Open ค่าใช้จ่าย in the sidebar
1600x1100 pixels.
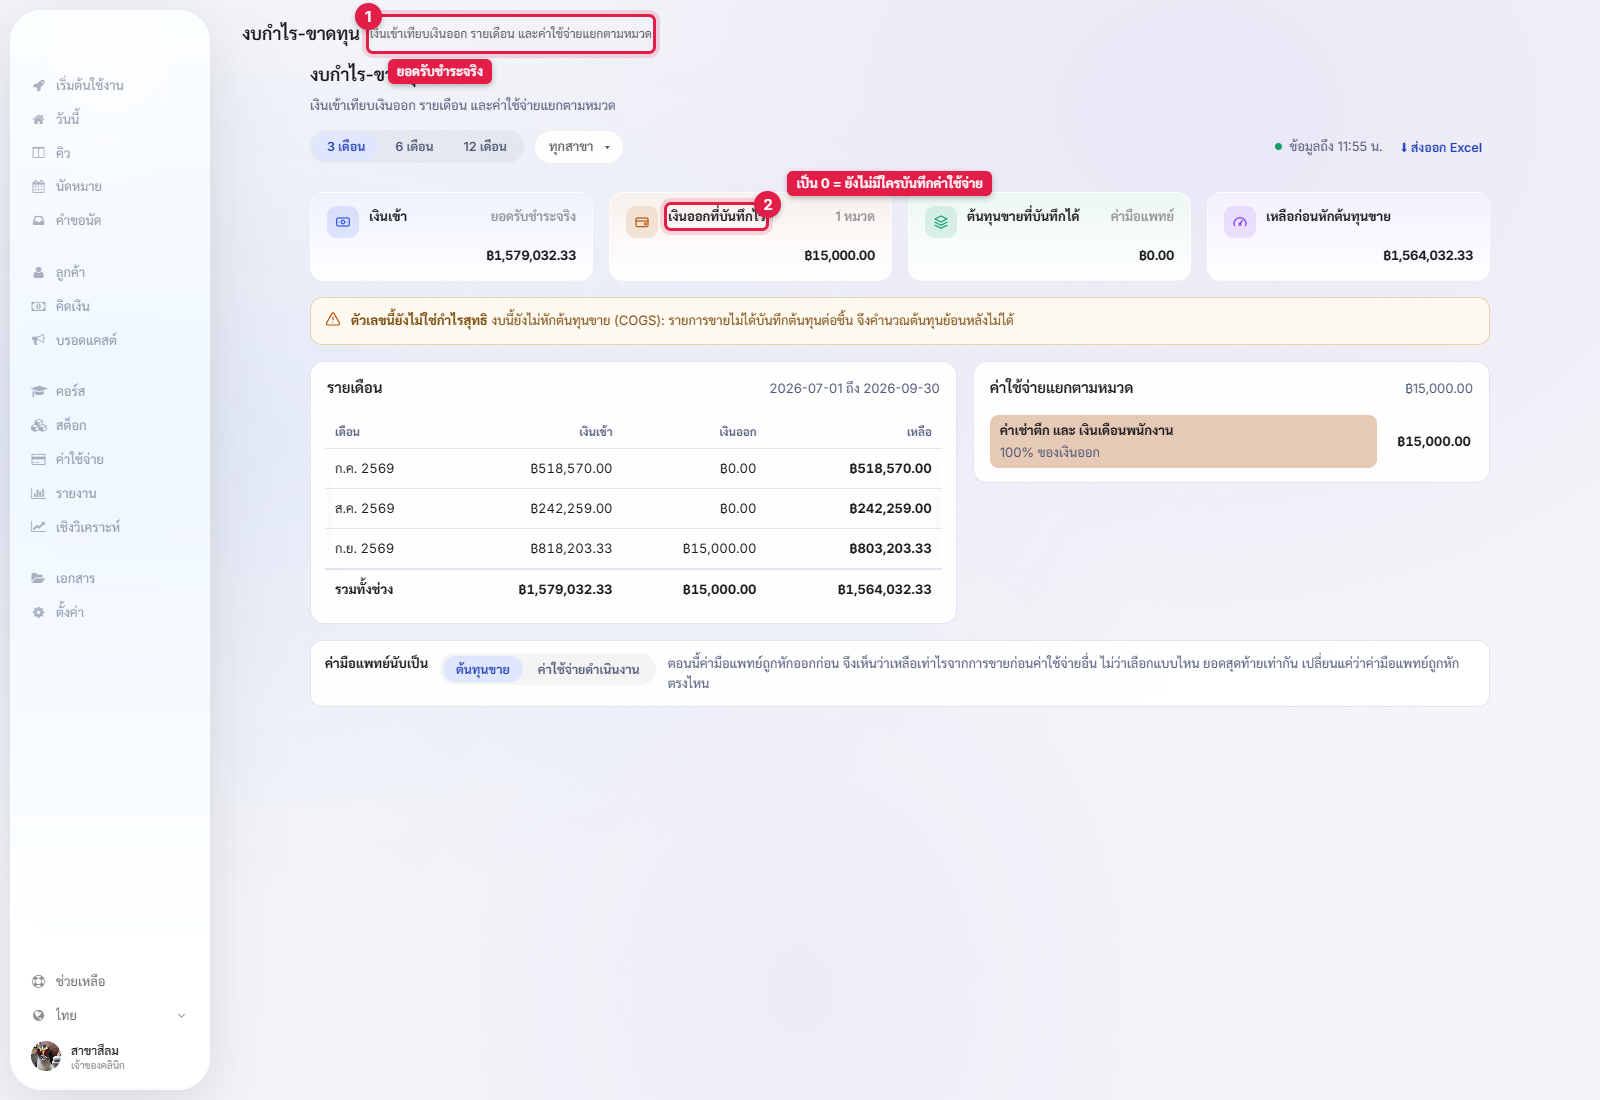pyautogui.click(x=80, y=460)
